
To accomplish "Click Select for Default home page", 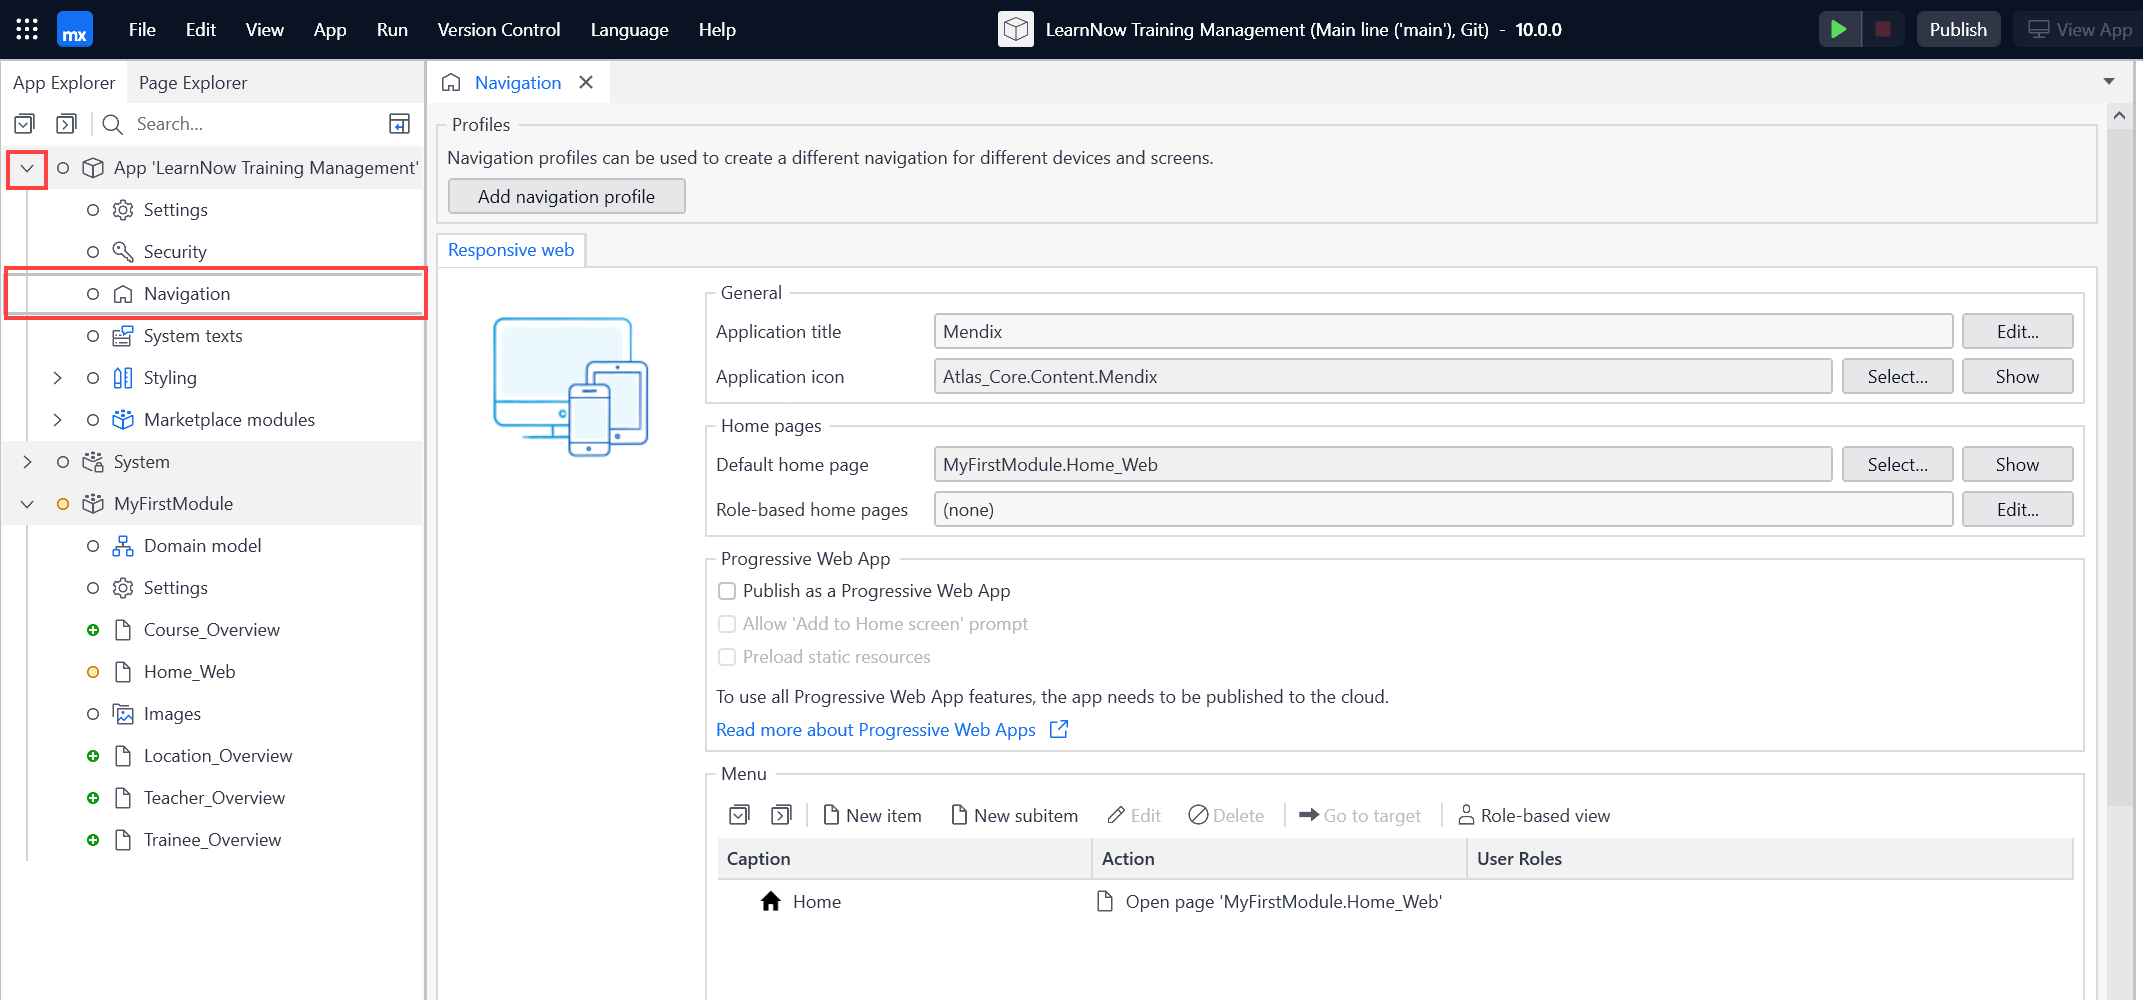I will pos(1897,464).
